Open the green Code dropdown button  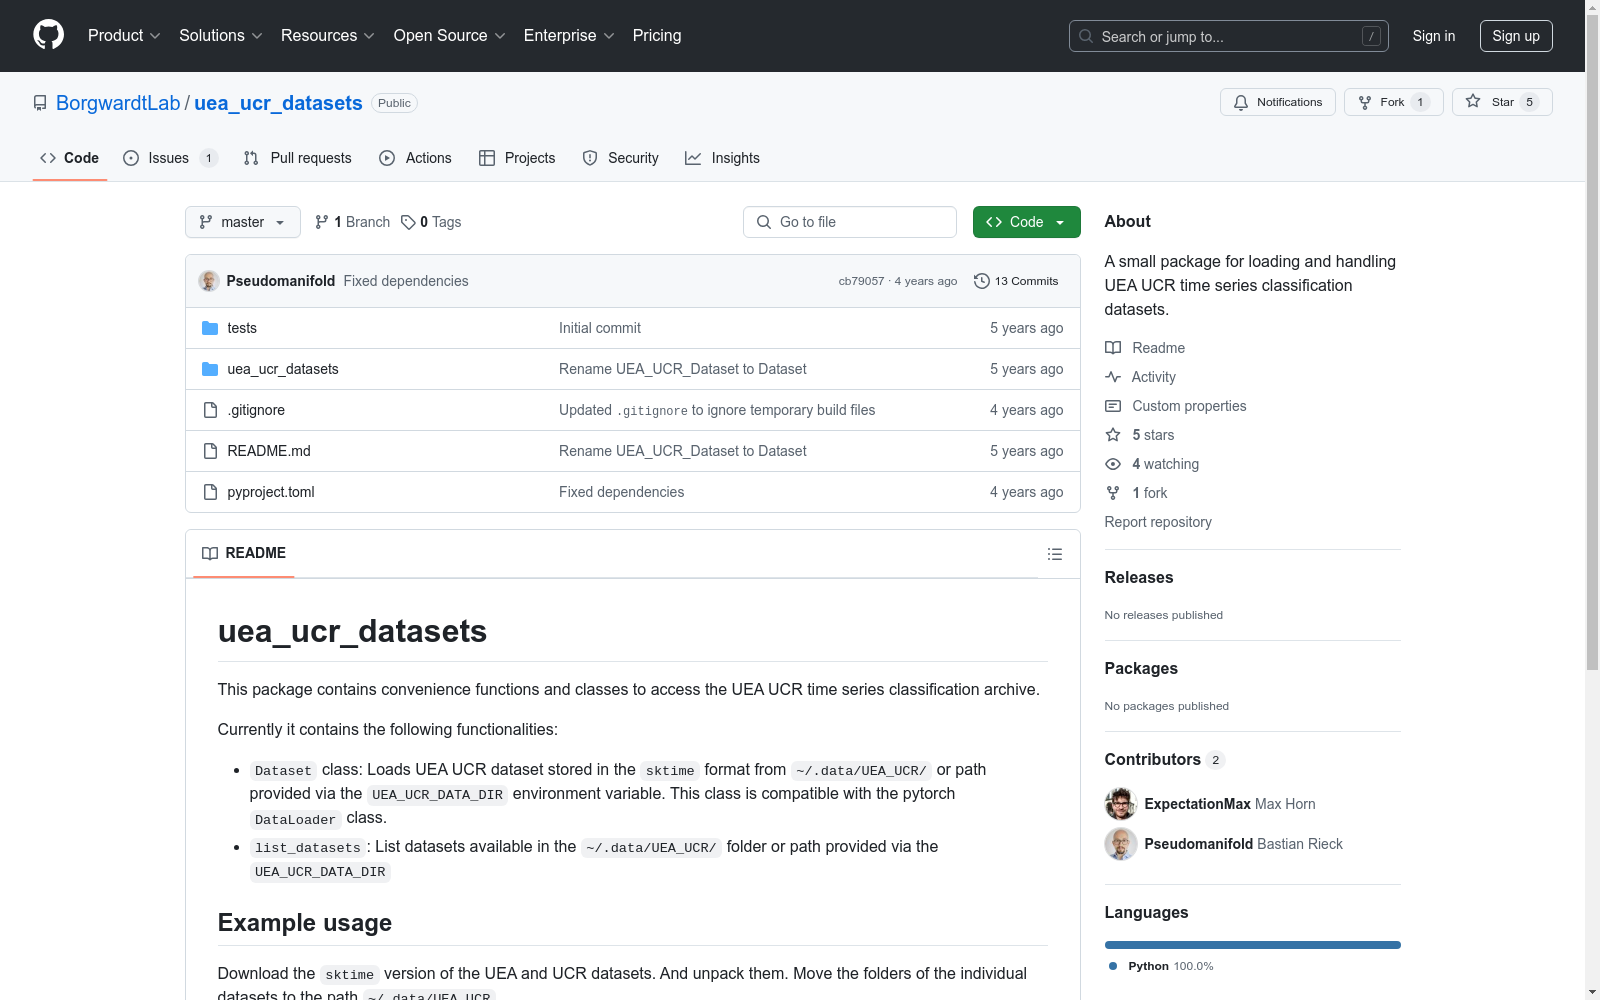pos(1026,222)
